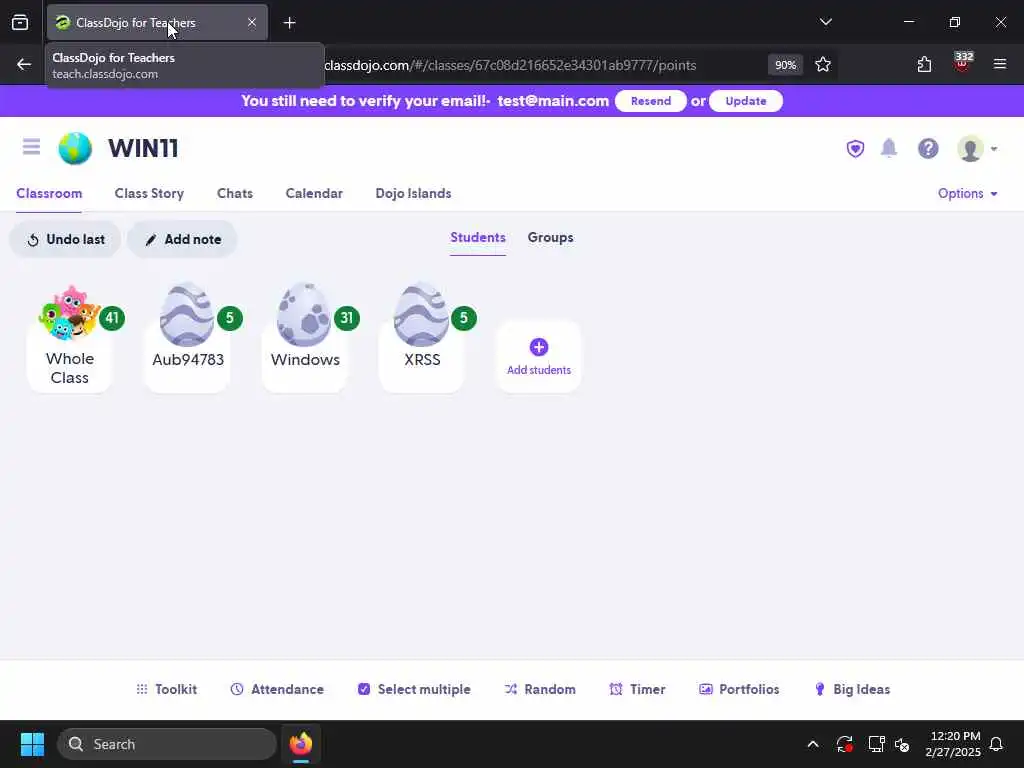Click the taskbar Search box
Viewport: 1024px width, 768px height.
coord(167,744)
